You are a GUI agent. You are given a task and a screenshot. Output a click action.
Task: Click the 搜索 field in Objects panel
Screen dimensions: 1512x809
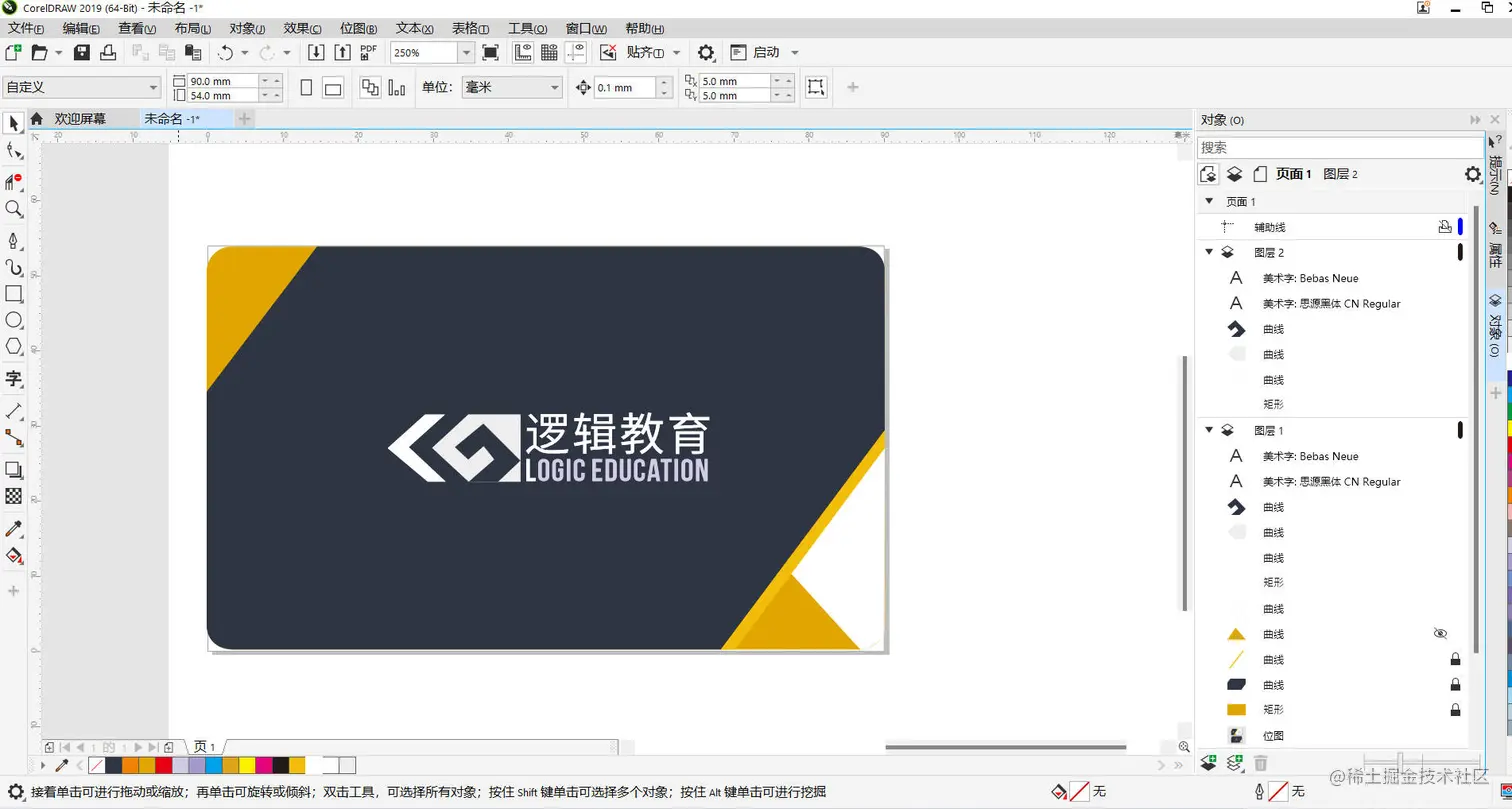[1340, 147]
